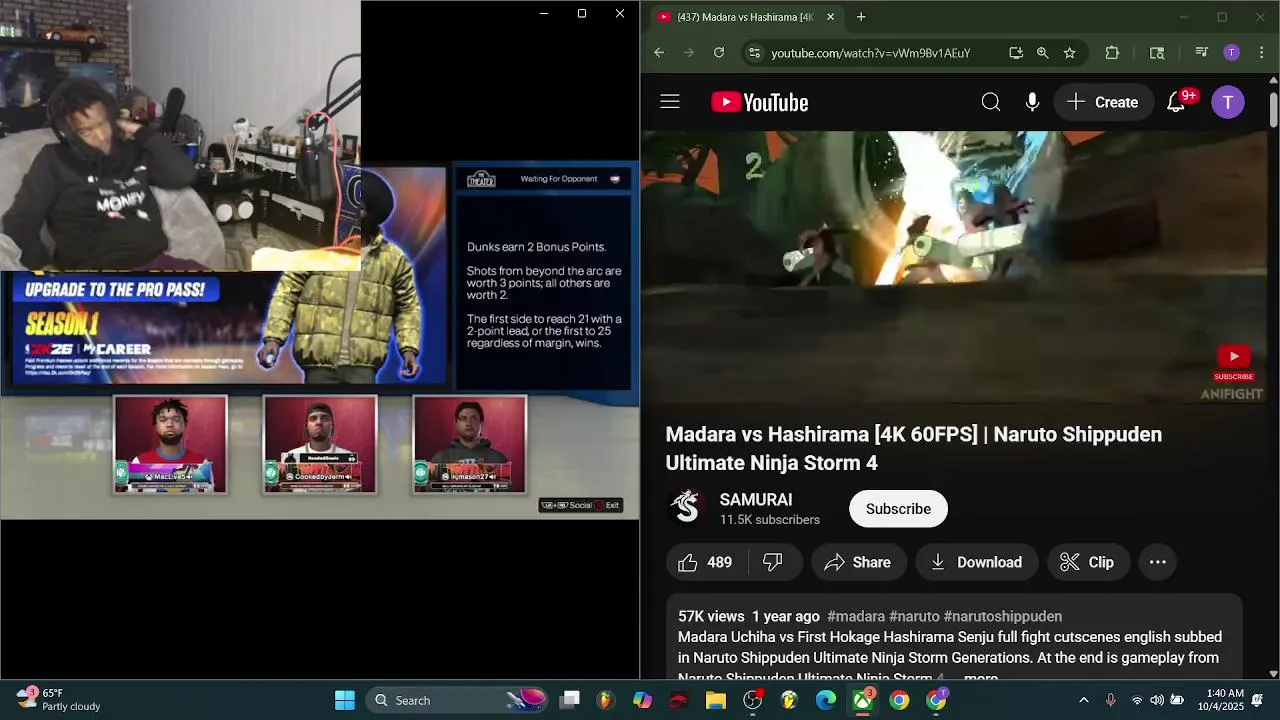
Task: Open YouTube notifications bell
Action: tap(1177, 102)
